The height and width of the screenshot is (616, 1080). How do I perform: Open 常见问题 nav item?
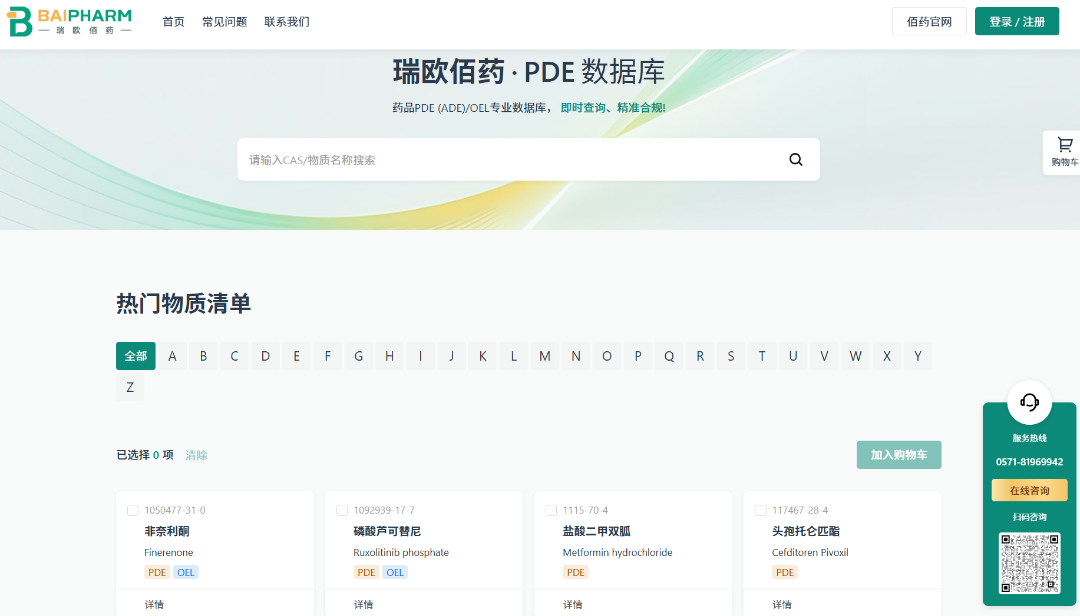tap(225, 22)
